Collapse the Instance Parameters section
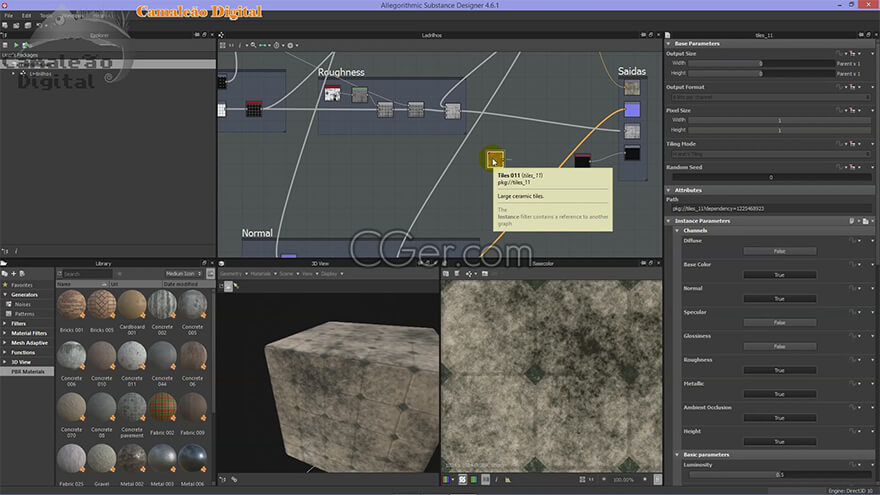This screenshot has width=880, height=495. [x=668, y=221]
